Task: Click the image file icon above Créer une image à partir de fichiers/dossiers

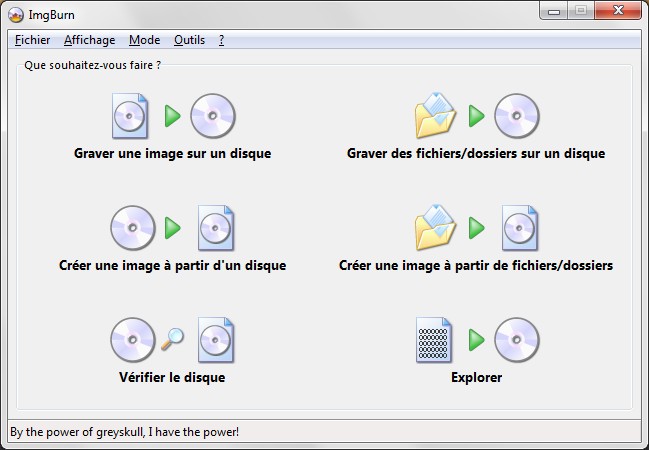Action: coord(520,228)
